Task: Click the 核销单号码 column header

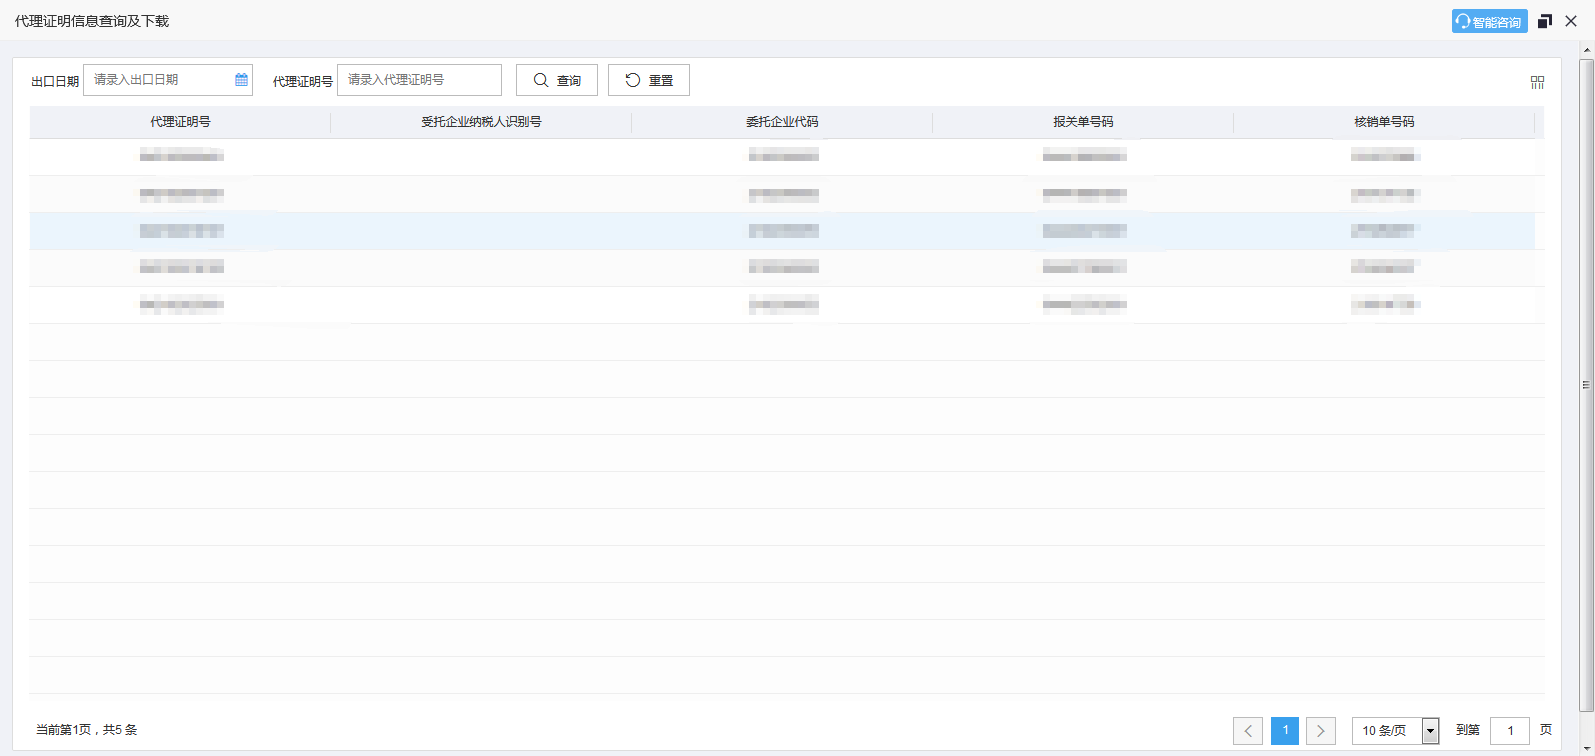Action: click(1384, 122)
